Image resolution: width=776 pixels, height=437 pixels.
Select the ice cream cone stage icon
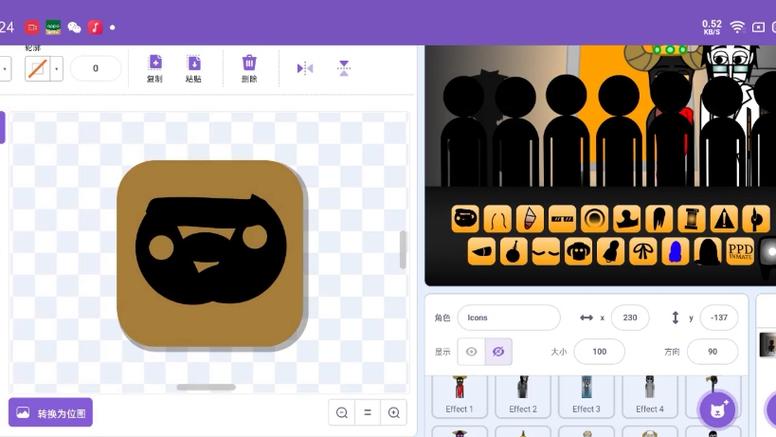pyautogui.click(x=530, y=218)
